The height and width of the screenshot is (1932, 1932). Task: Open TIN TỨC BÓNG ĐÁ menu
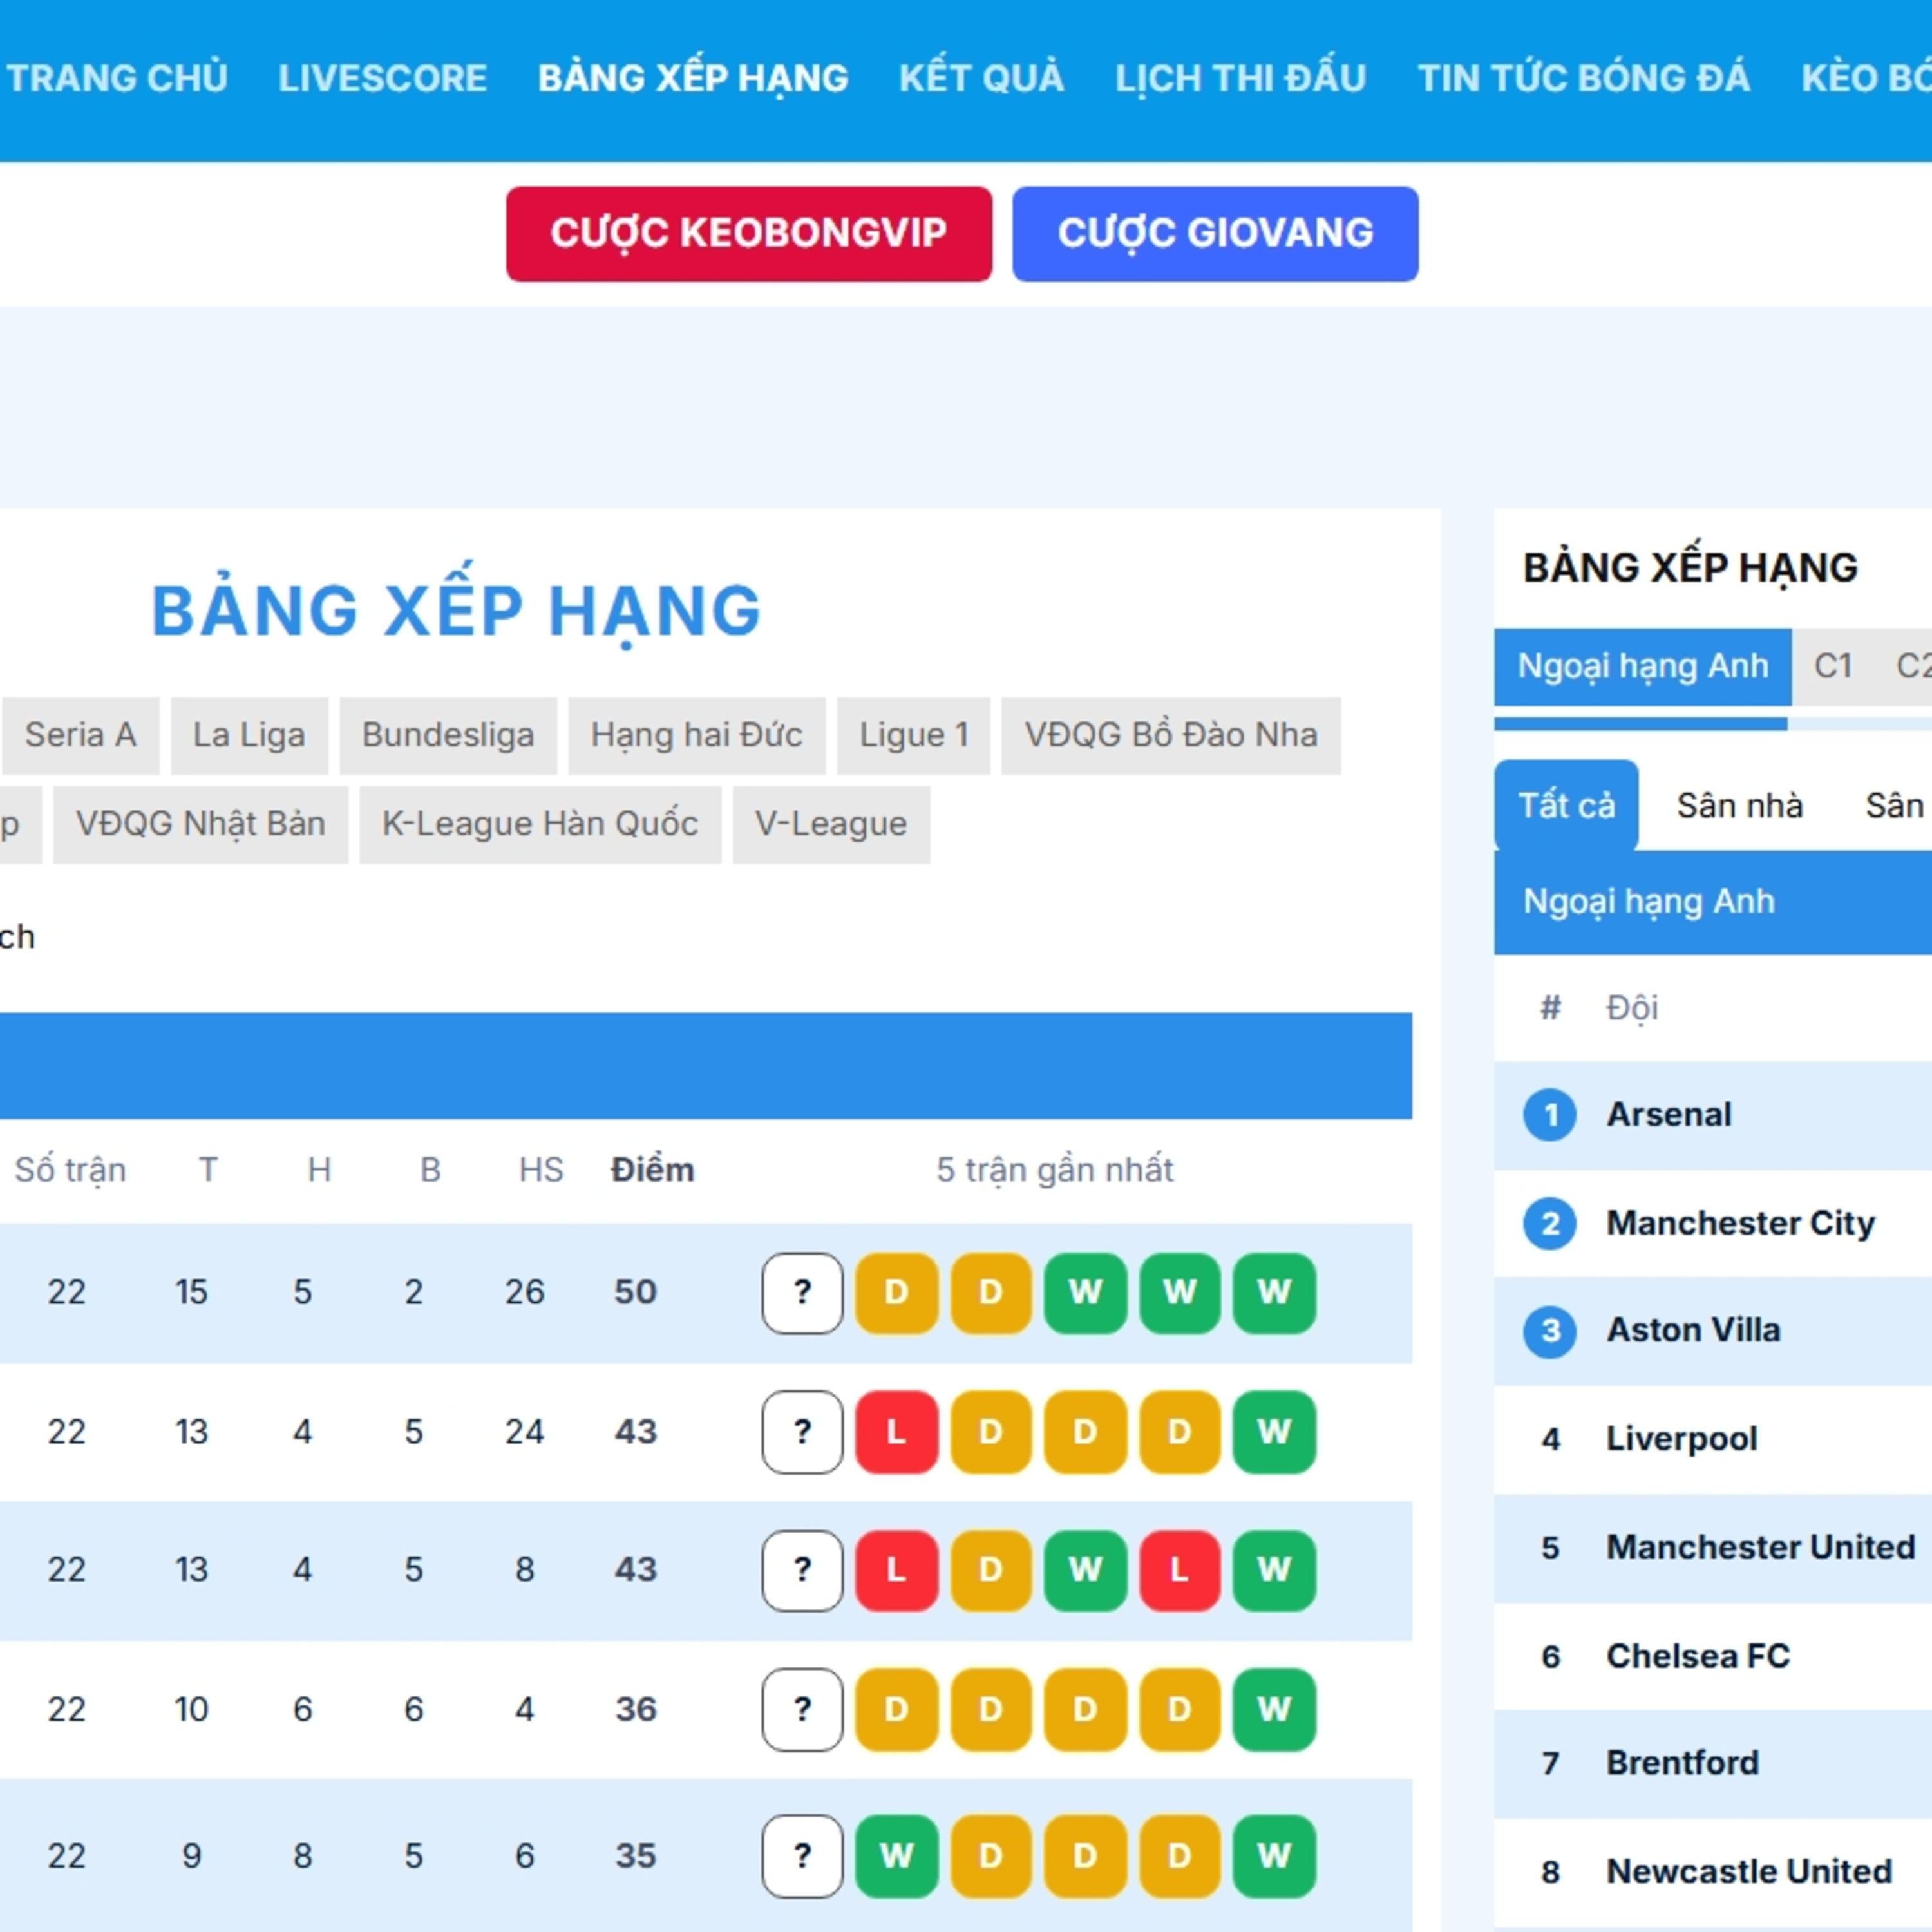[x=1584, y=78]
